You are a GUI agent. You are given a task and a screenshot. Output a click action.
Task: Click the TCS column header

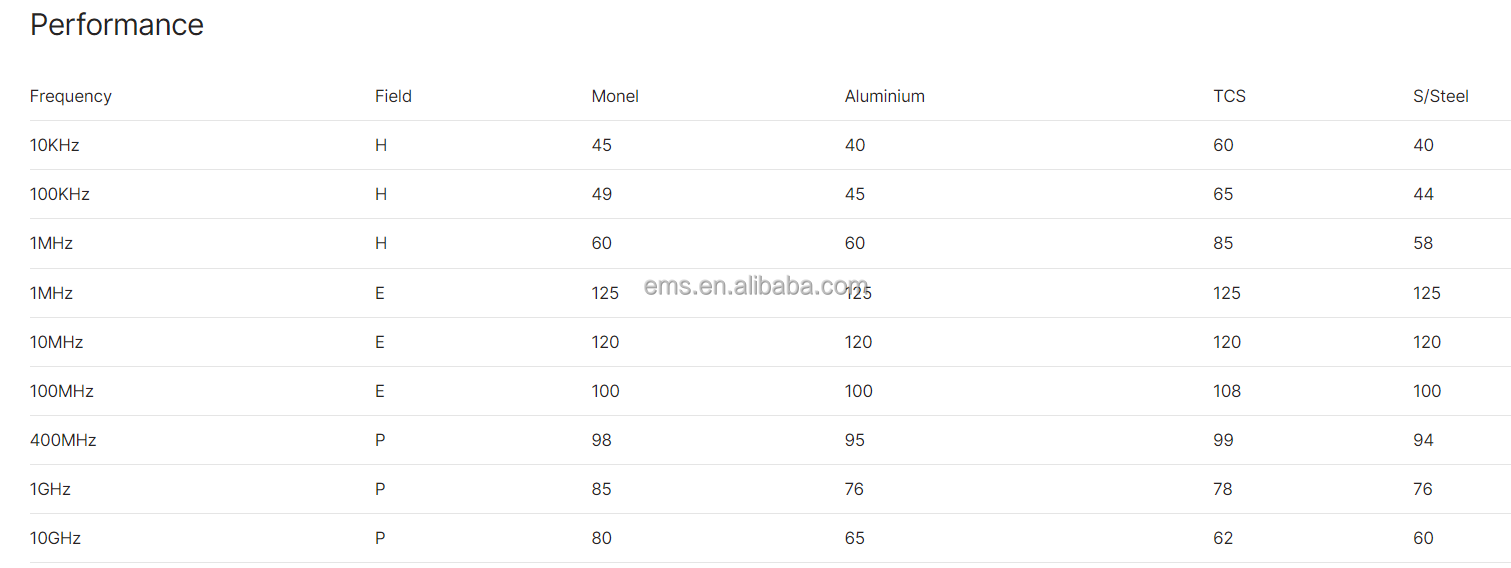point(1229,96)
